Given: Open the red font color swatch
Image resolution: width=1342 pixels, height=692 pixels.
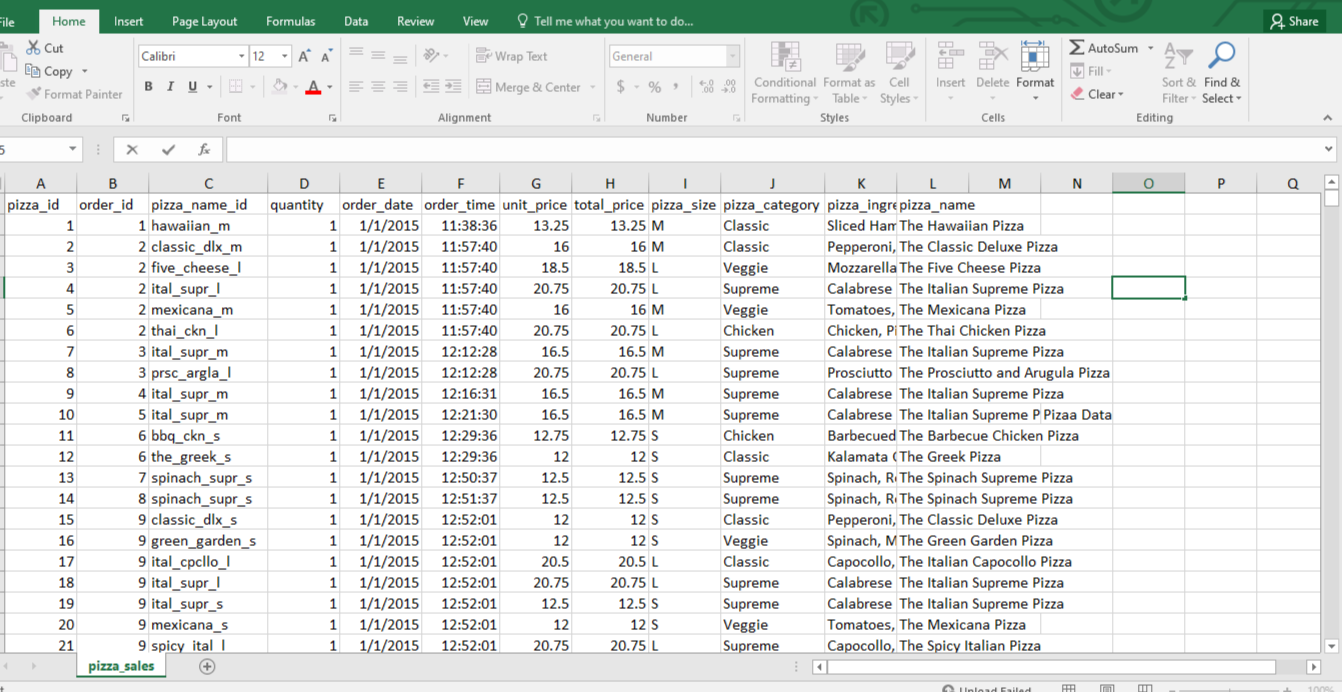Looking at the screenshot, I should pos(313,87).
